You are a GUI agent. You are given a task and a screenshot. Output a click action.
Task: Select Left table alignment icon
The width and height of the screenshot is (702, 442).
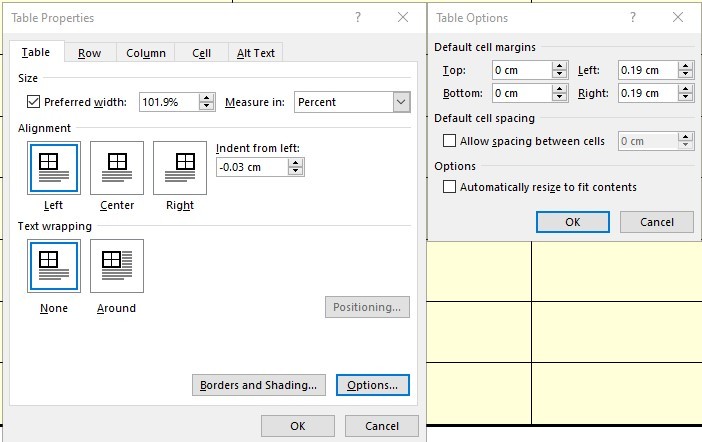tap(54, 168)
